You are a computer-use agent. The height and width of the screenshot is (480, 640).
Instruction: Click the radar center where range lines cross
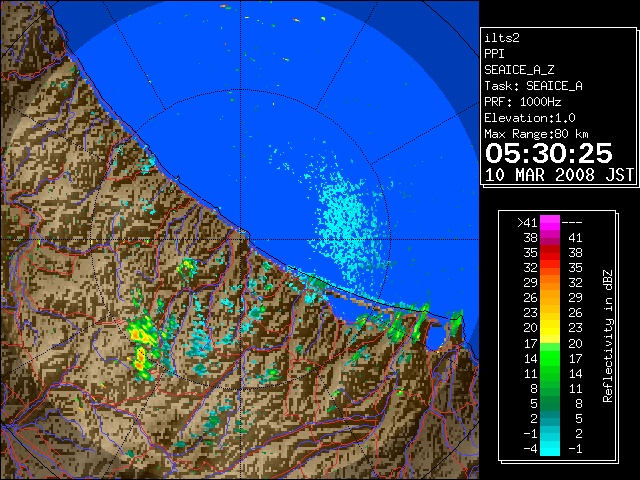click(241, 240)
